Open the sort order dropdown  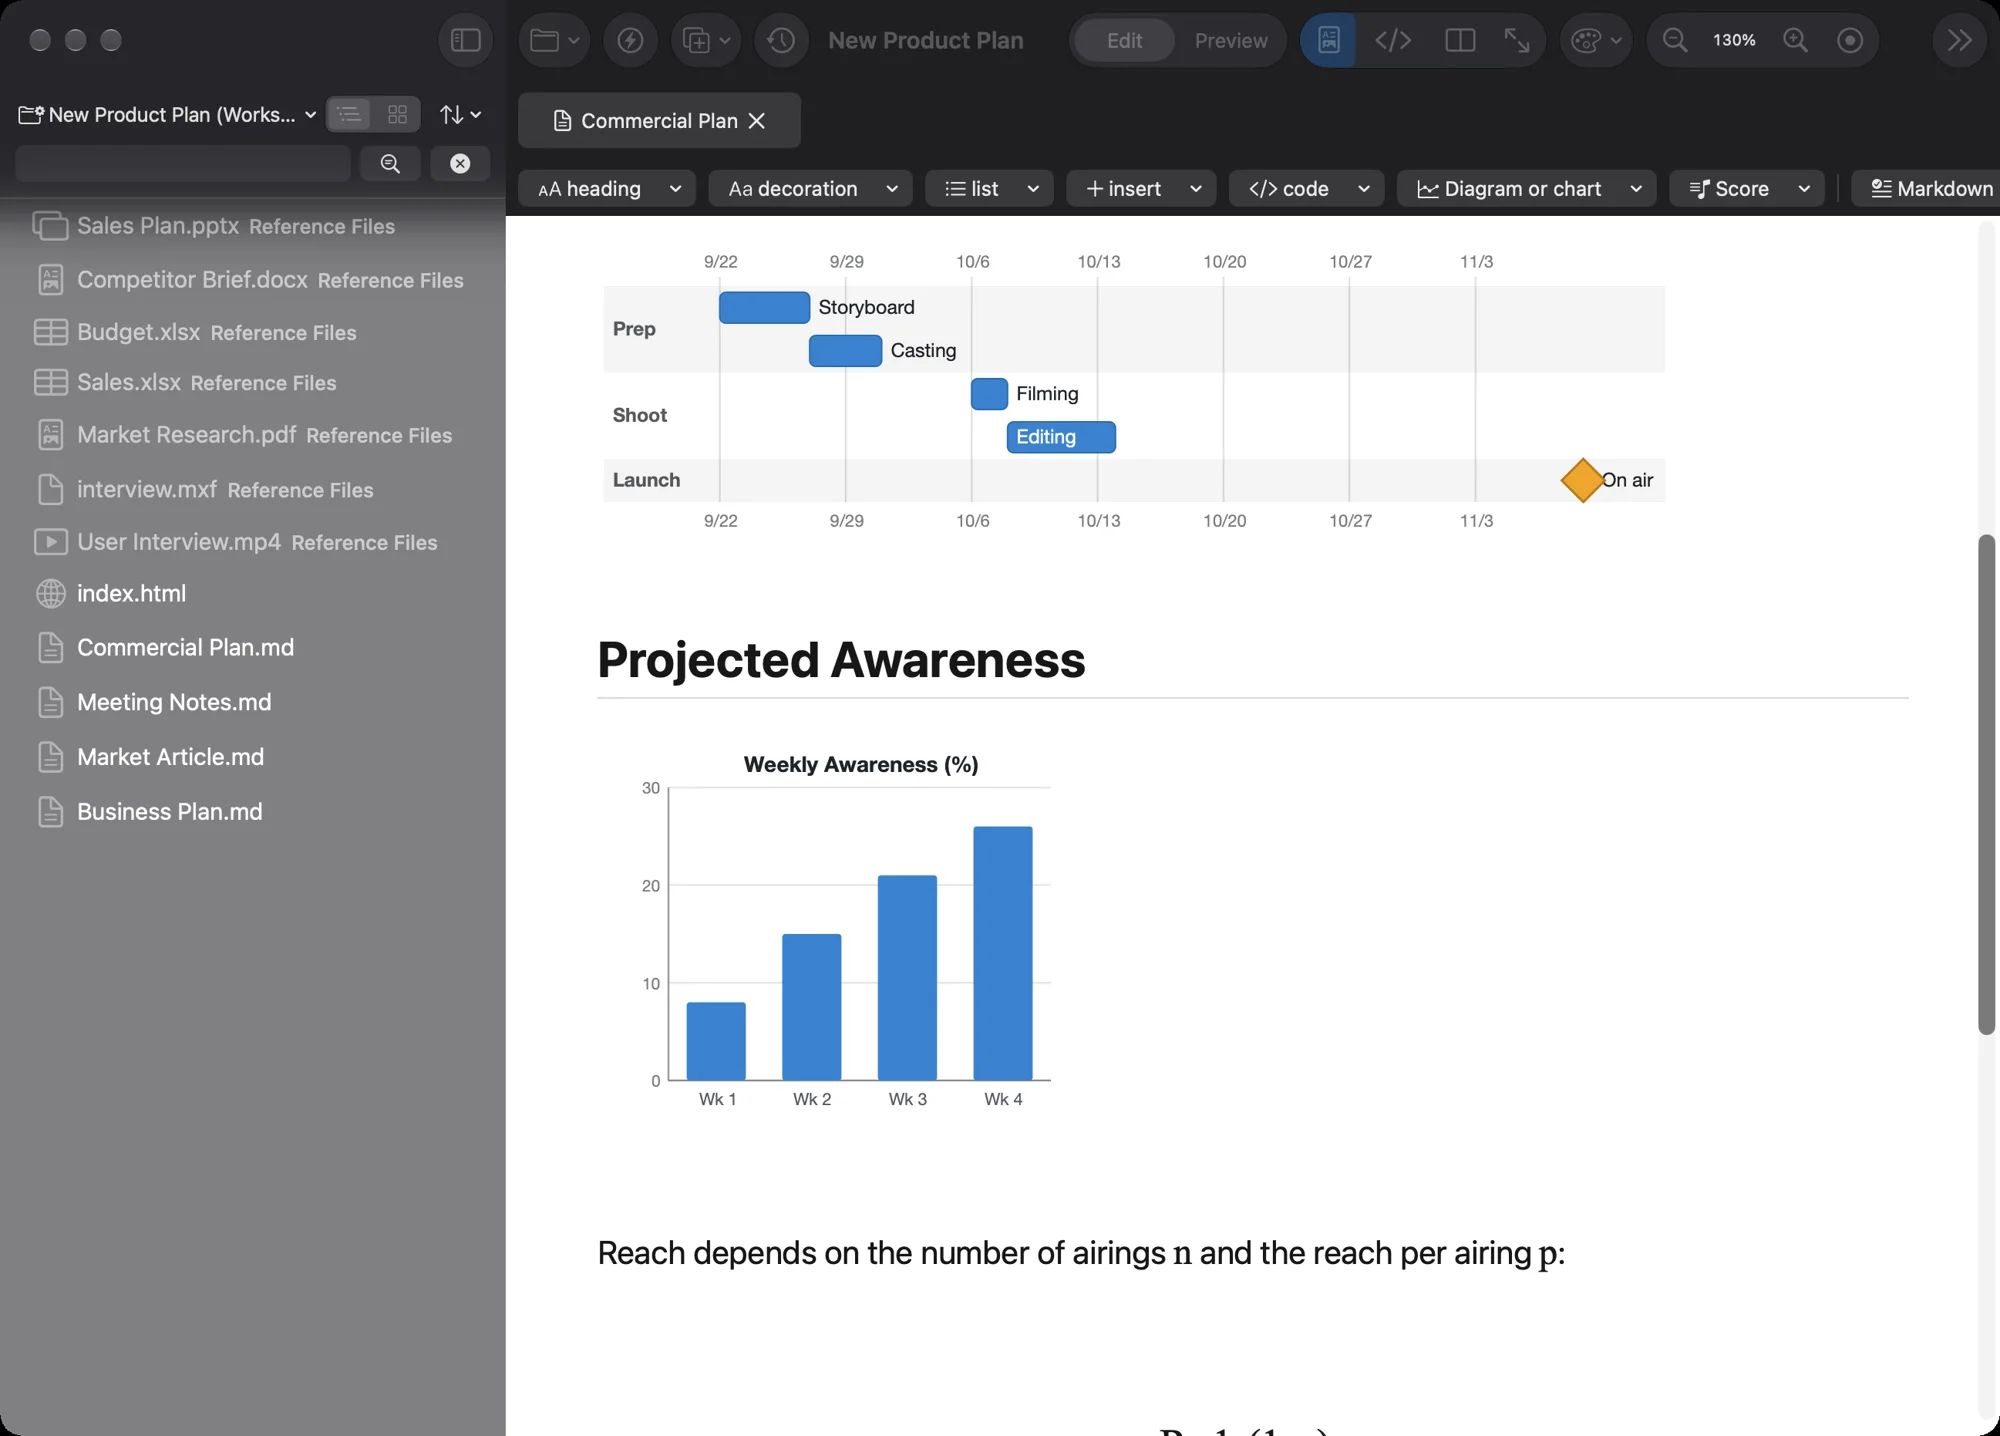pos(460,114)
